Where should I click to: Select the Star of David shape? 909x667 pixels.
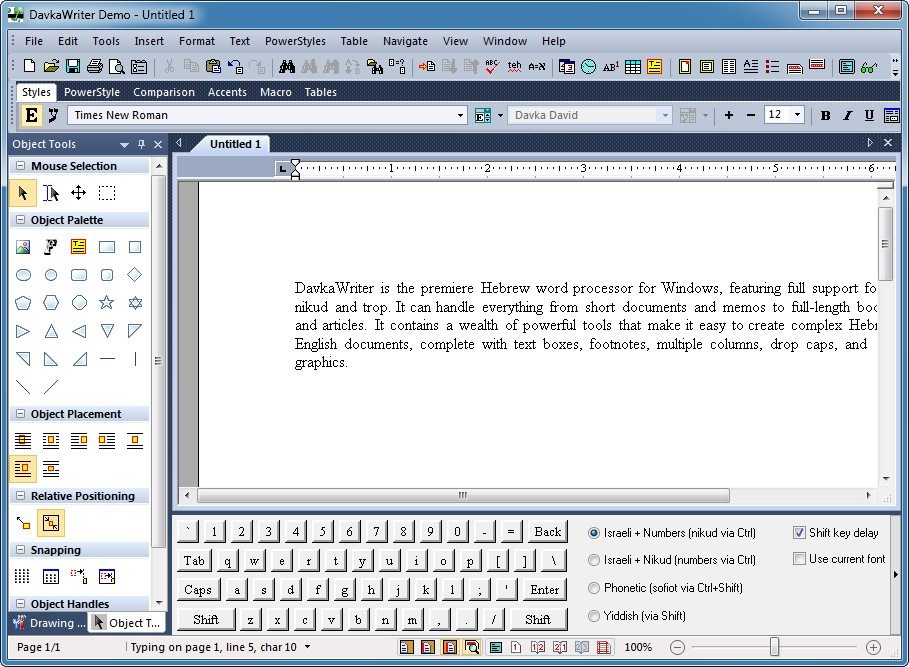[x=135, y=303]
